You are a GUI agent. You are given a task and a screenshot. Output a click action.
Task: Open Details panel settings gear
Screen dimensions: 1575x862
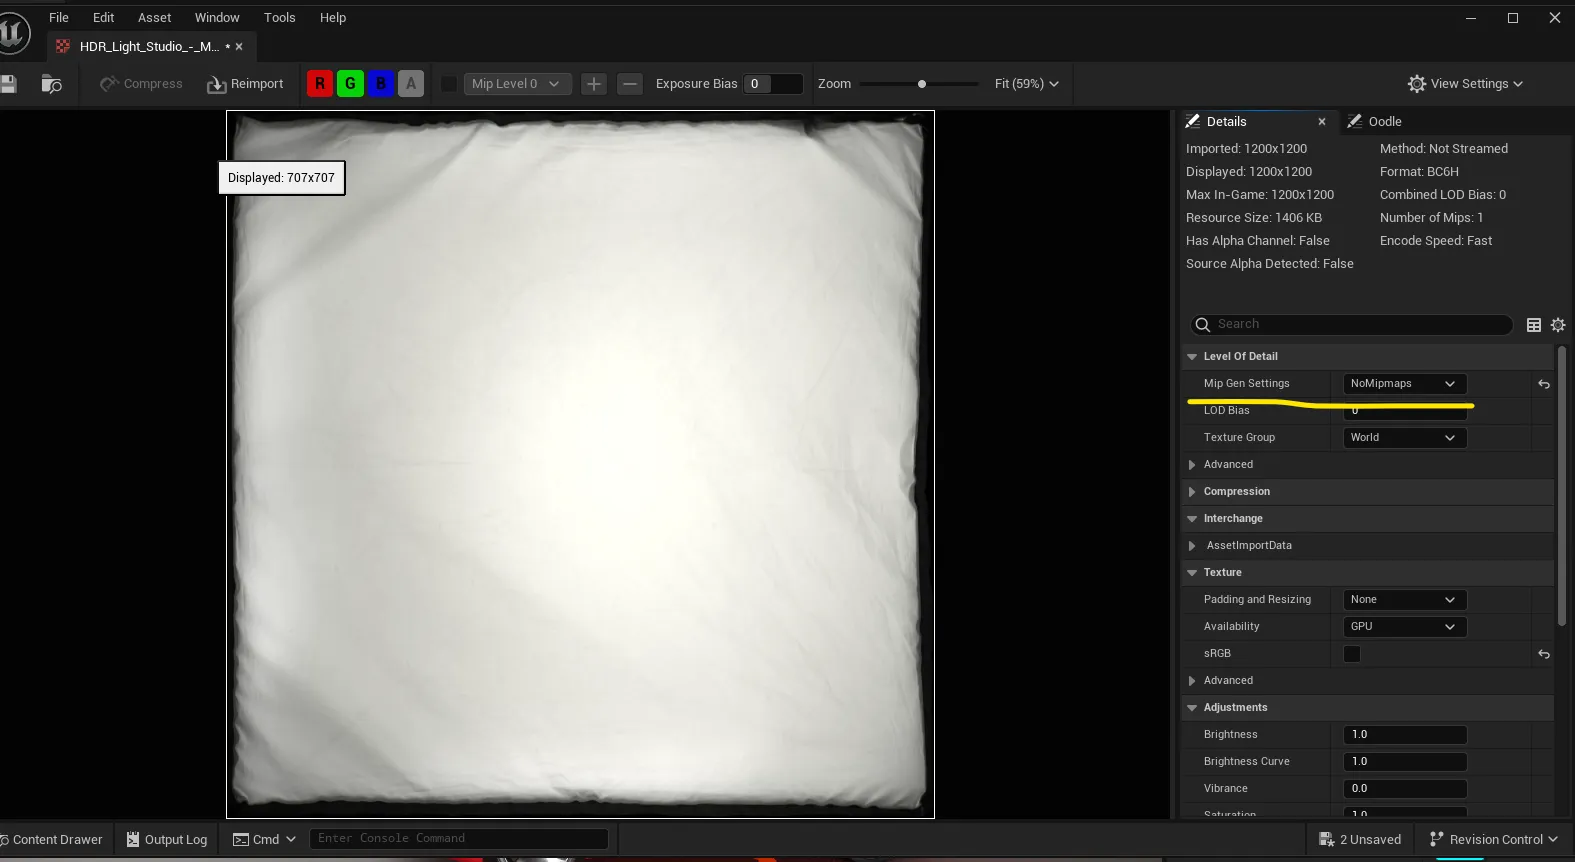(x=1558, y=325)
